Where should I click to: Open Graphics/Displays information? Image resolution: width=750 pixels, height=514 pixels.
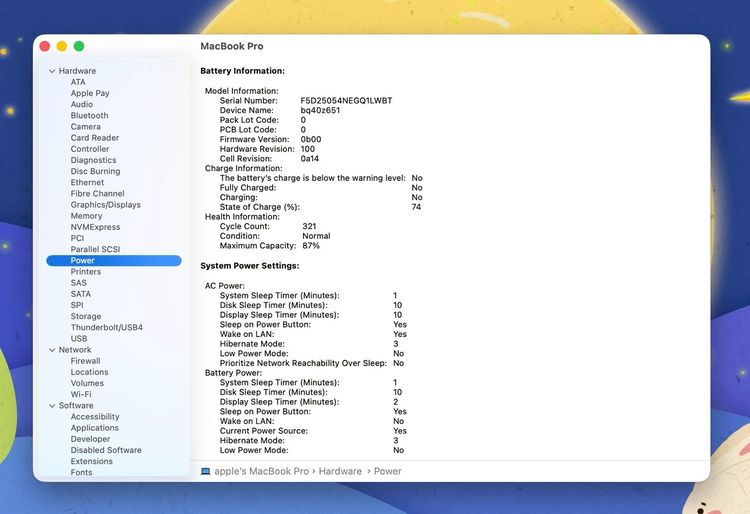106,205
